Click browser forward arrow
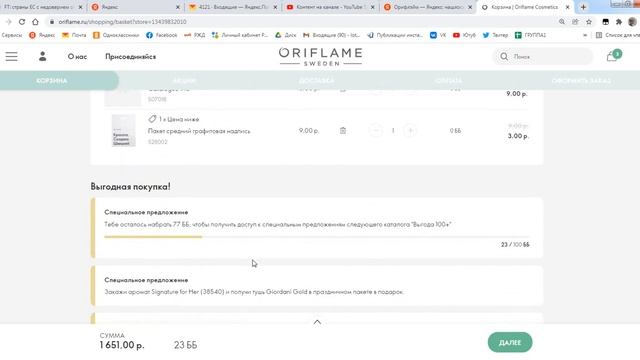Screen dimensions: 640x360 click(x=9, y=22)
